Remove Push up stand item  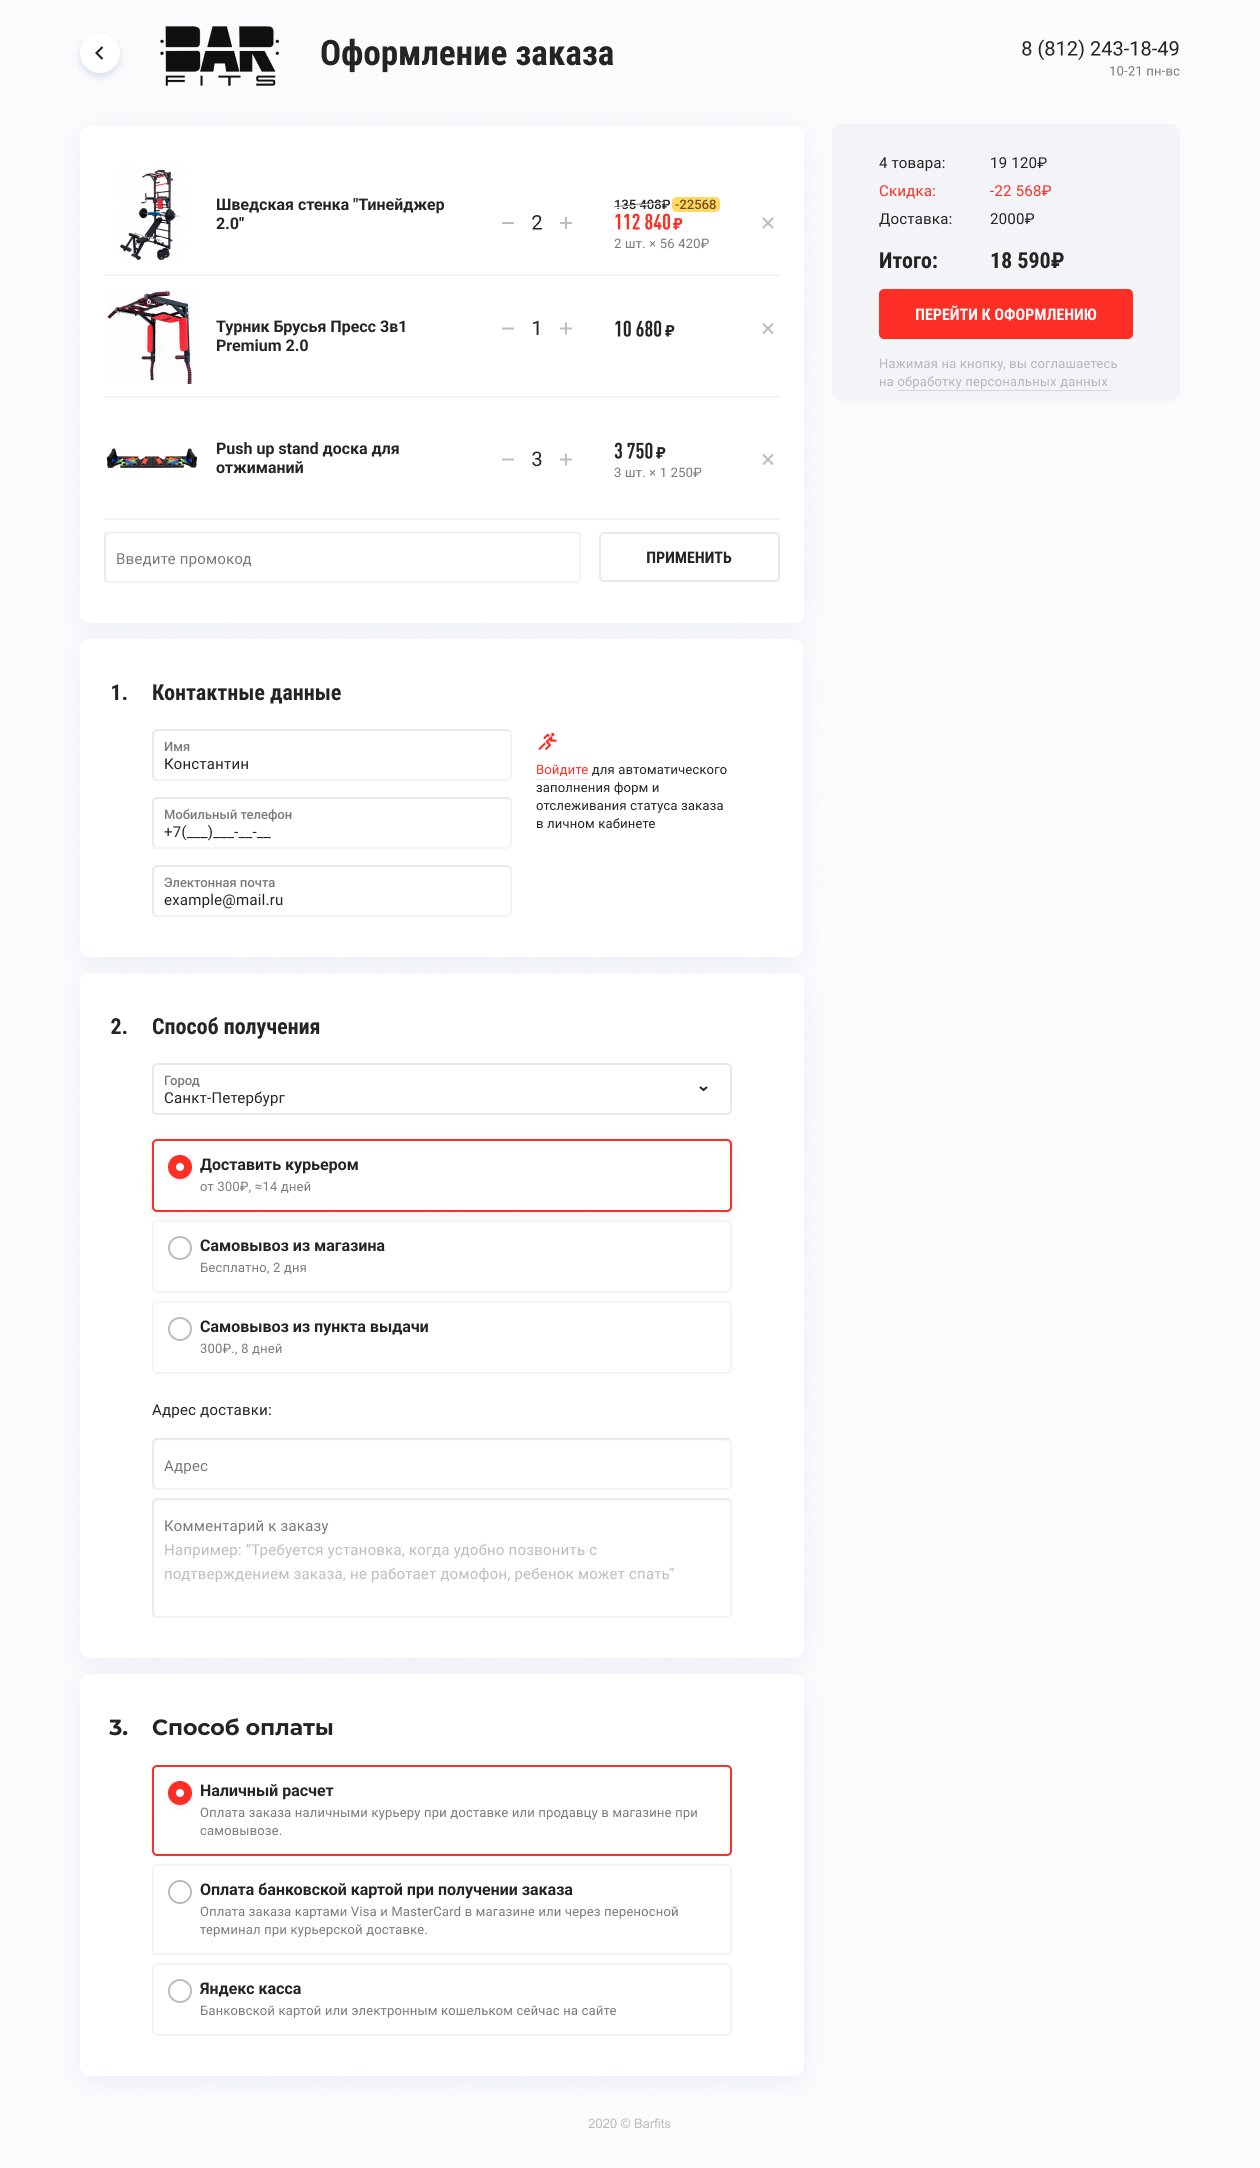(768, 460)
